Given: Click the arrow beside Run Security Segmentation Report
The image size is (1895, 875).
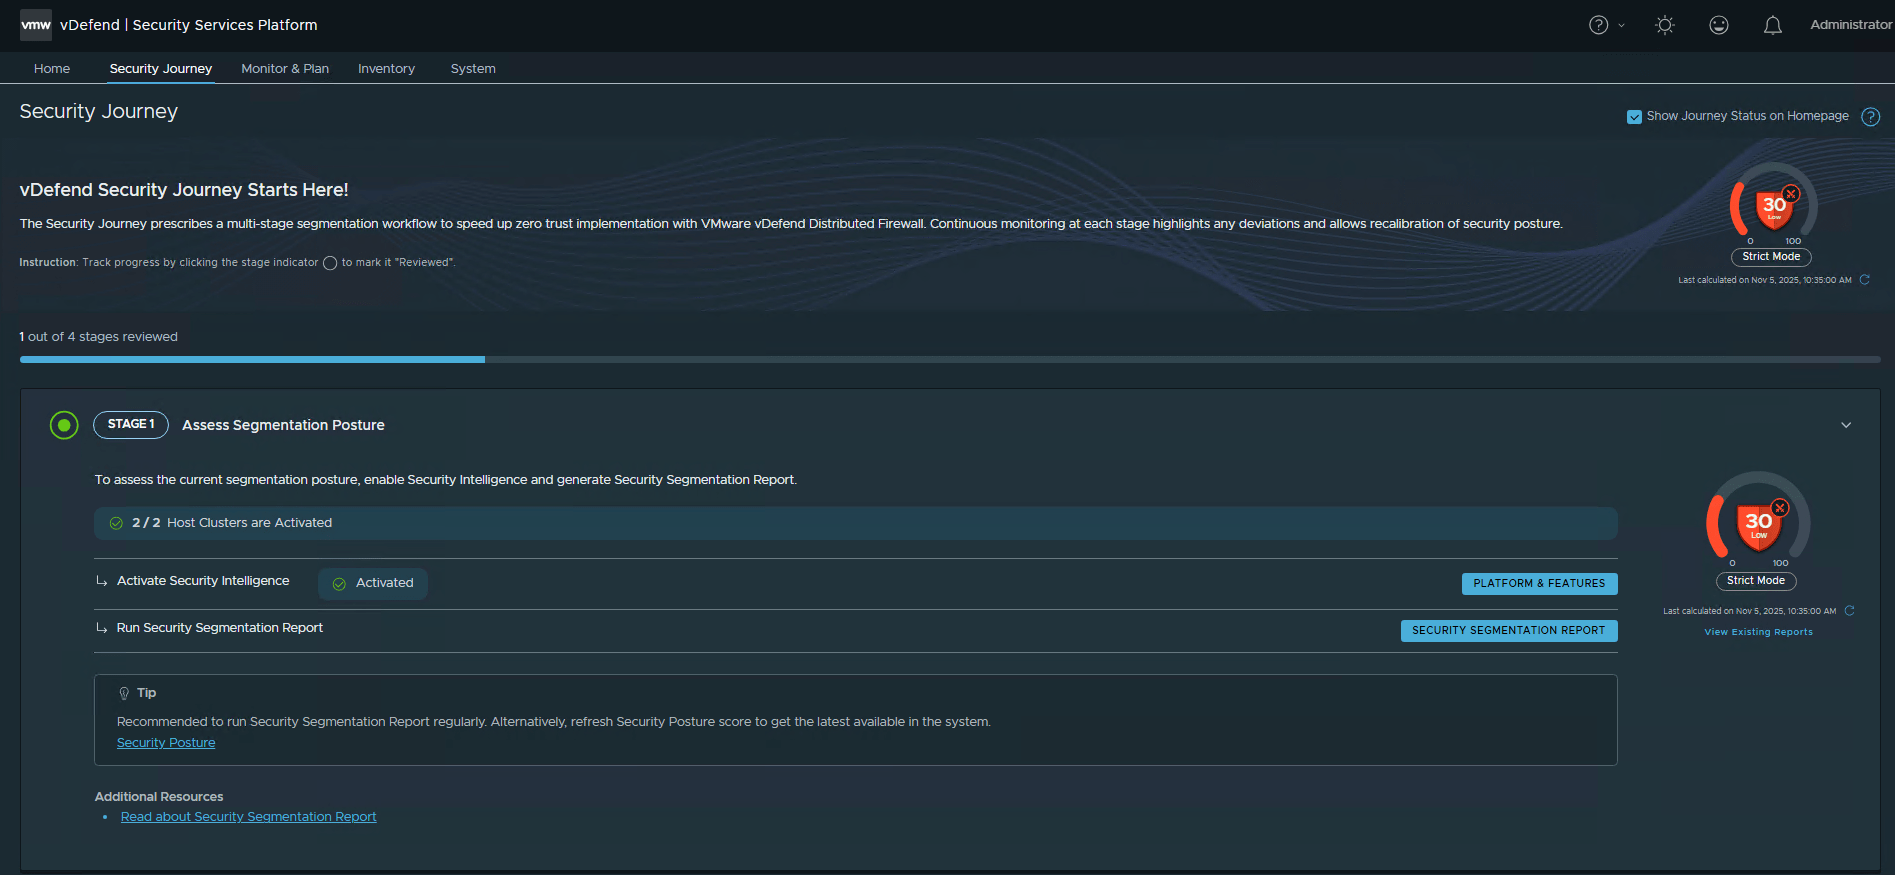Looking at the screenshot, I should click(x=102, y=628).
